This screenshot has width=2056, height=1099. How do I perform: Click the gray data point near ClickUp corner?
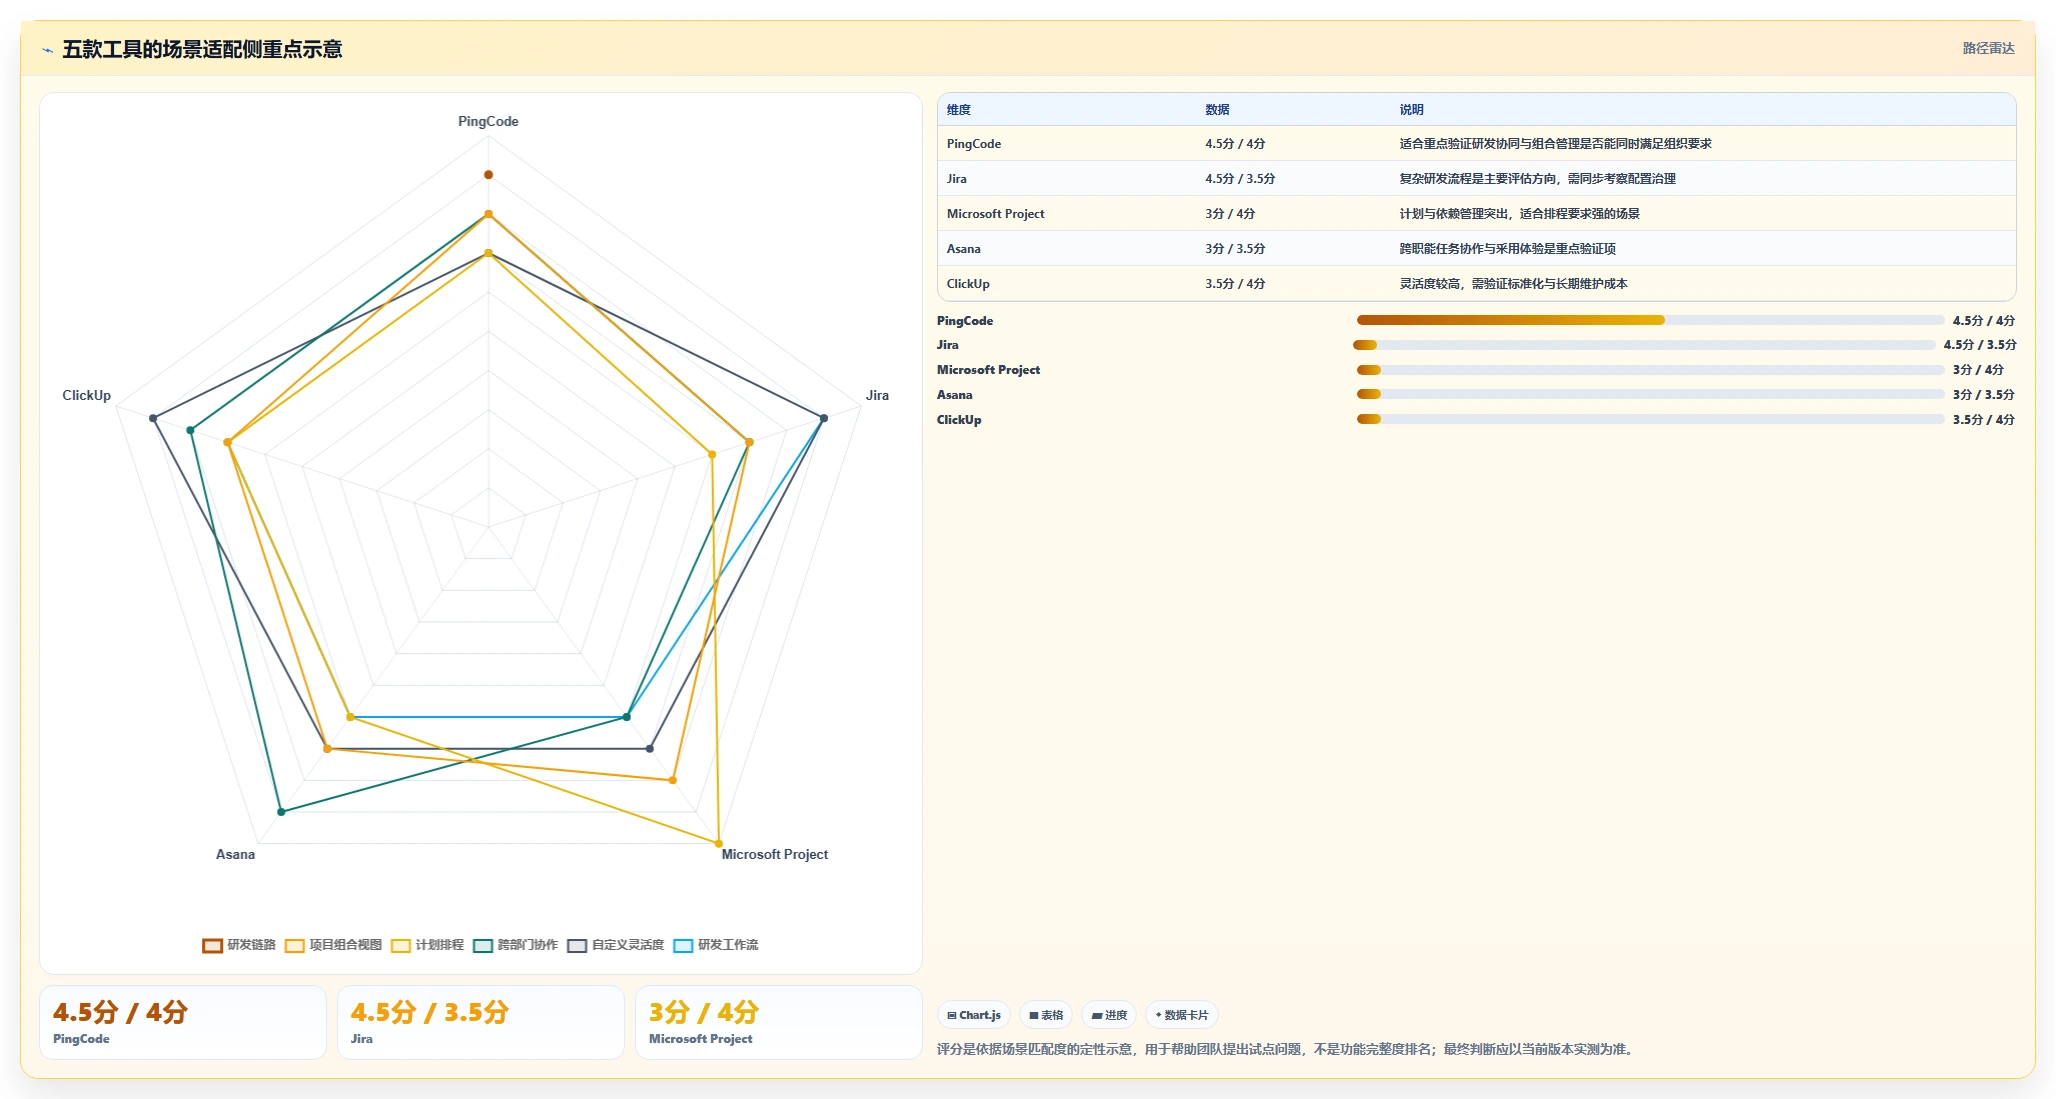point(153,418)
